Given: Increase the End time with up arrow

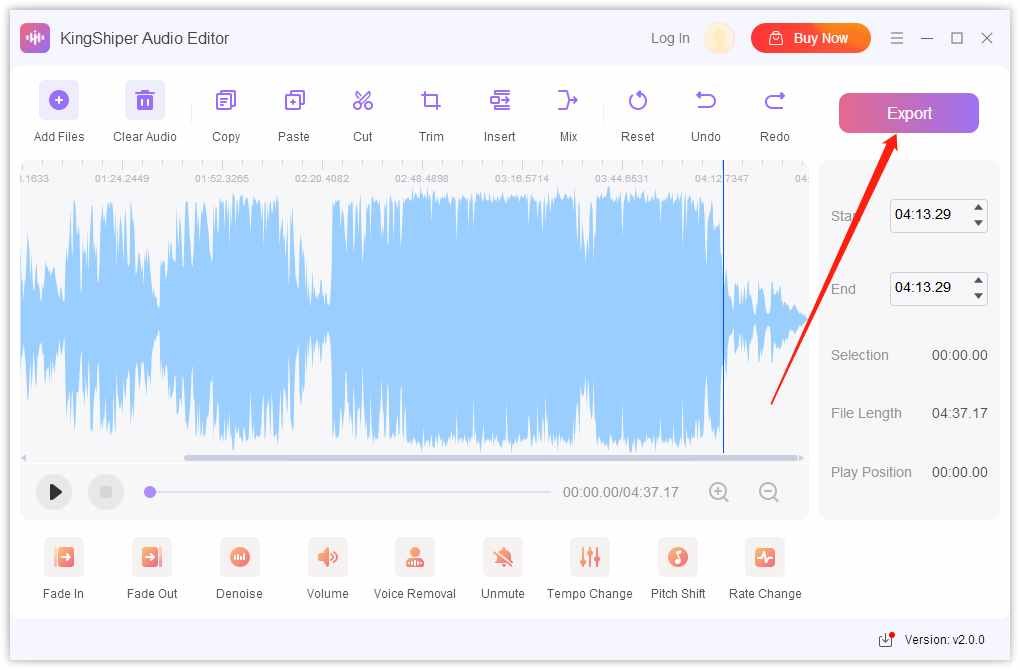Looking at the screenshot, I should coord(978,280).
